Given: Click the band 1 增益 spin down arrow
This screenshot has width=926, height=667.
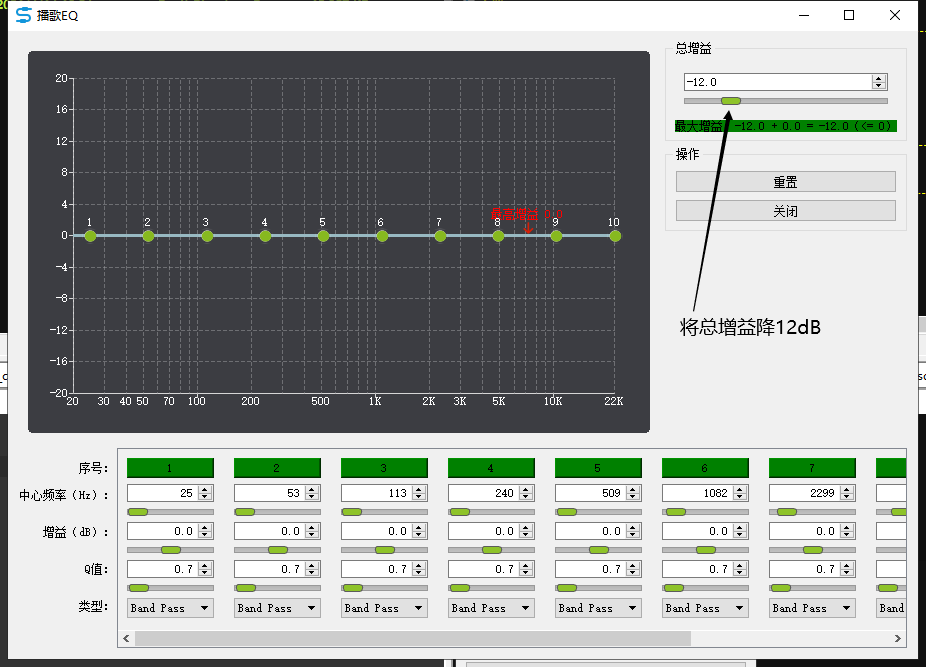Looking at the screenshot, I should tap(205, 535).
